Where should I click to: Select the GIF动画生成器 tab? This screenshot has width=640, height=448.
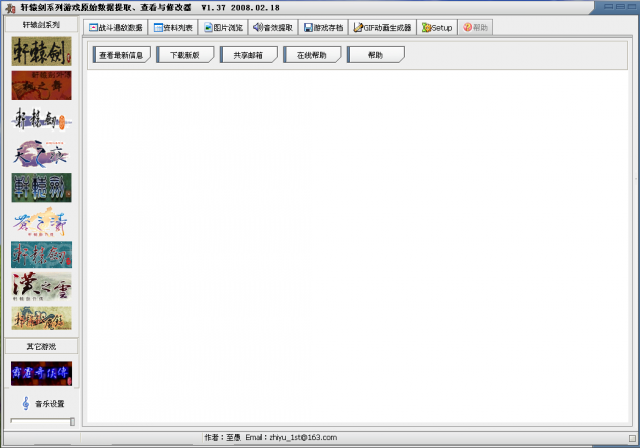click(x=382, y=27)
